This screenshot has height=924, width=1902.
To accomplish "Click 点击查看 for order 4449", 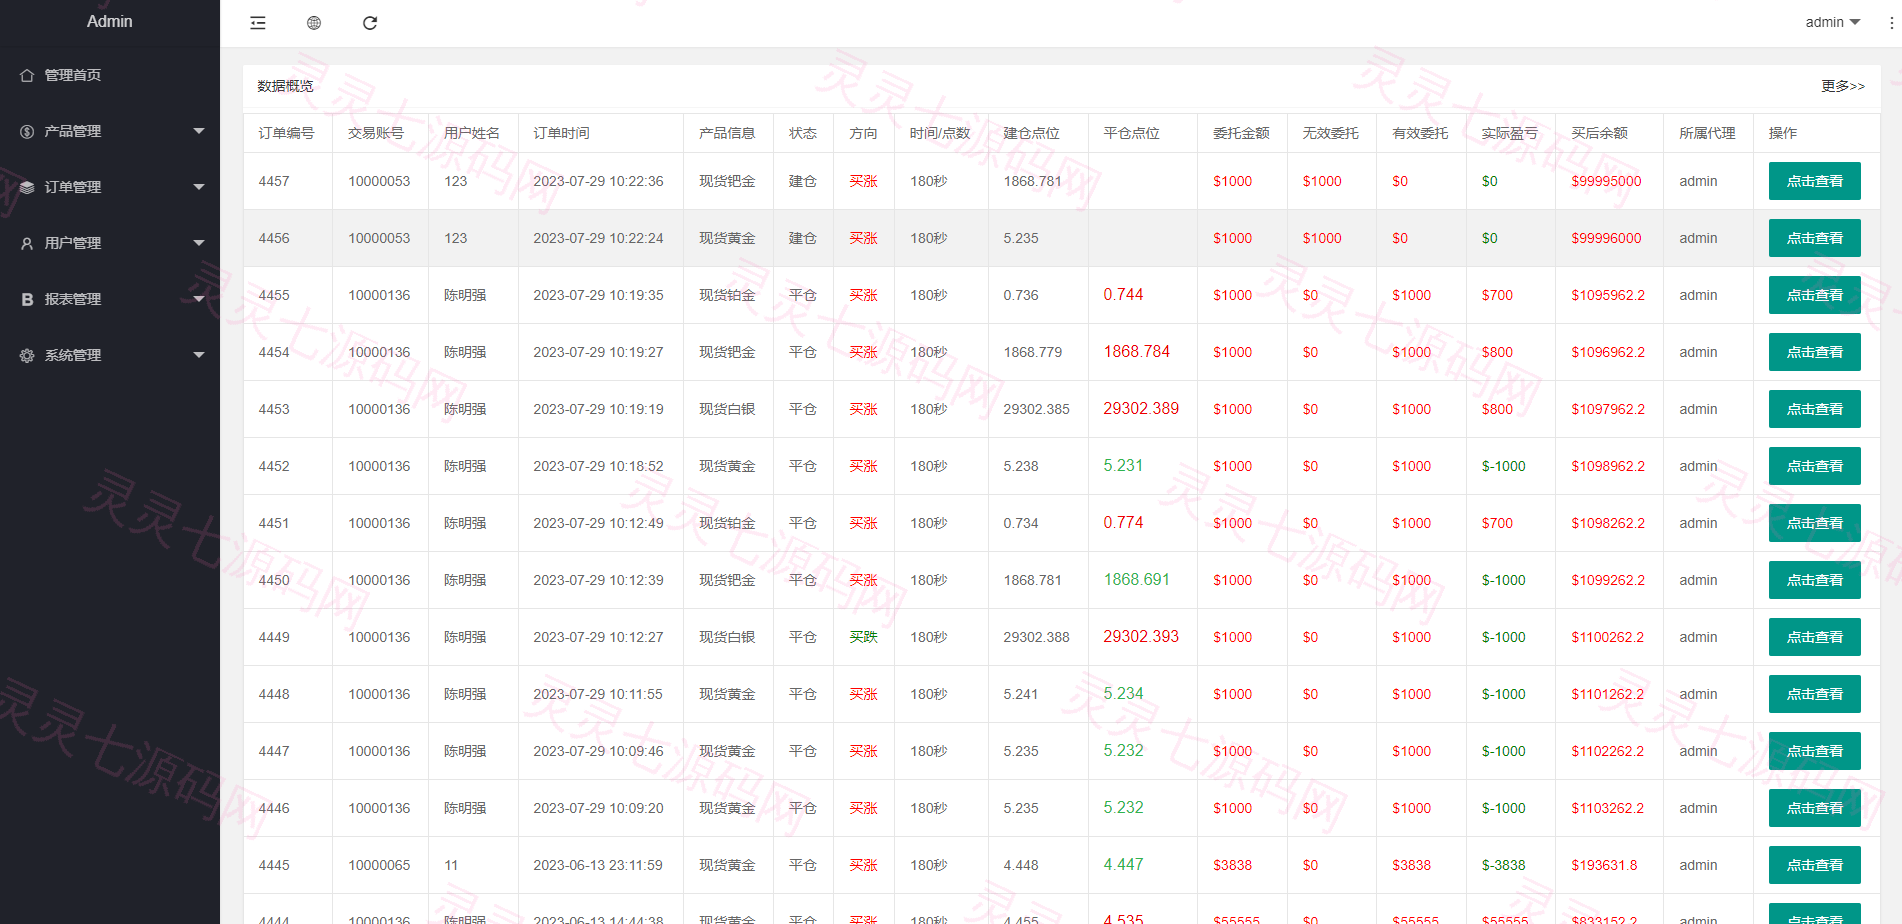I will point(1815,637).
